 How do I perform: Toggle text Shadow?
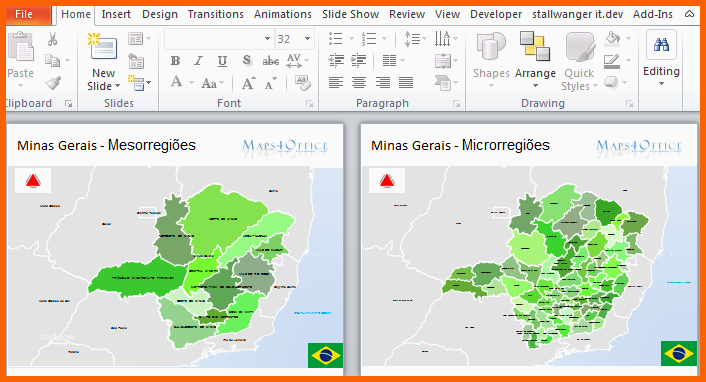tap(246, 60)
